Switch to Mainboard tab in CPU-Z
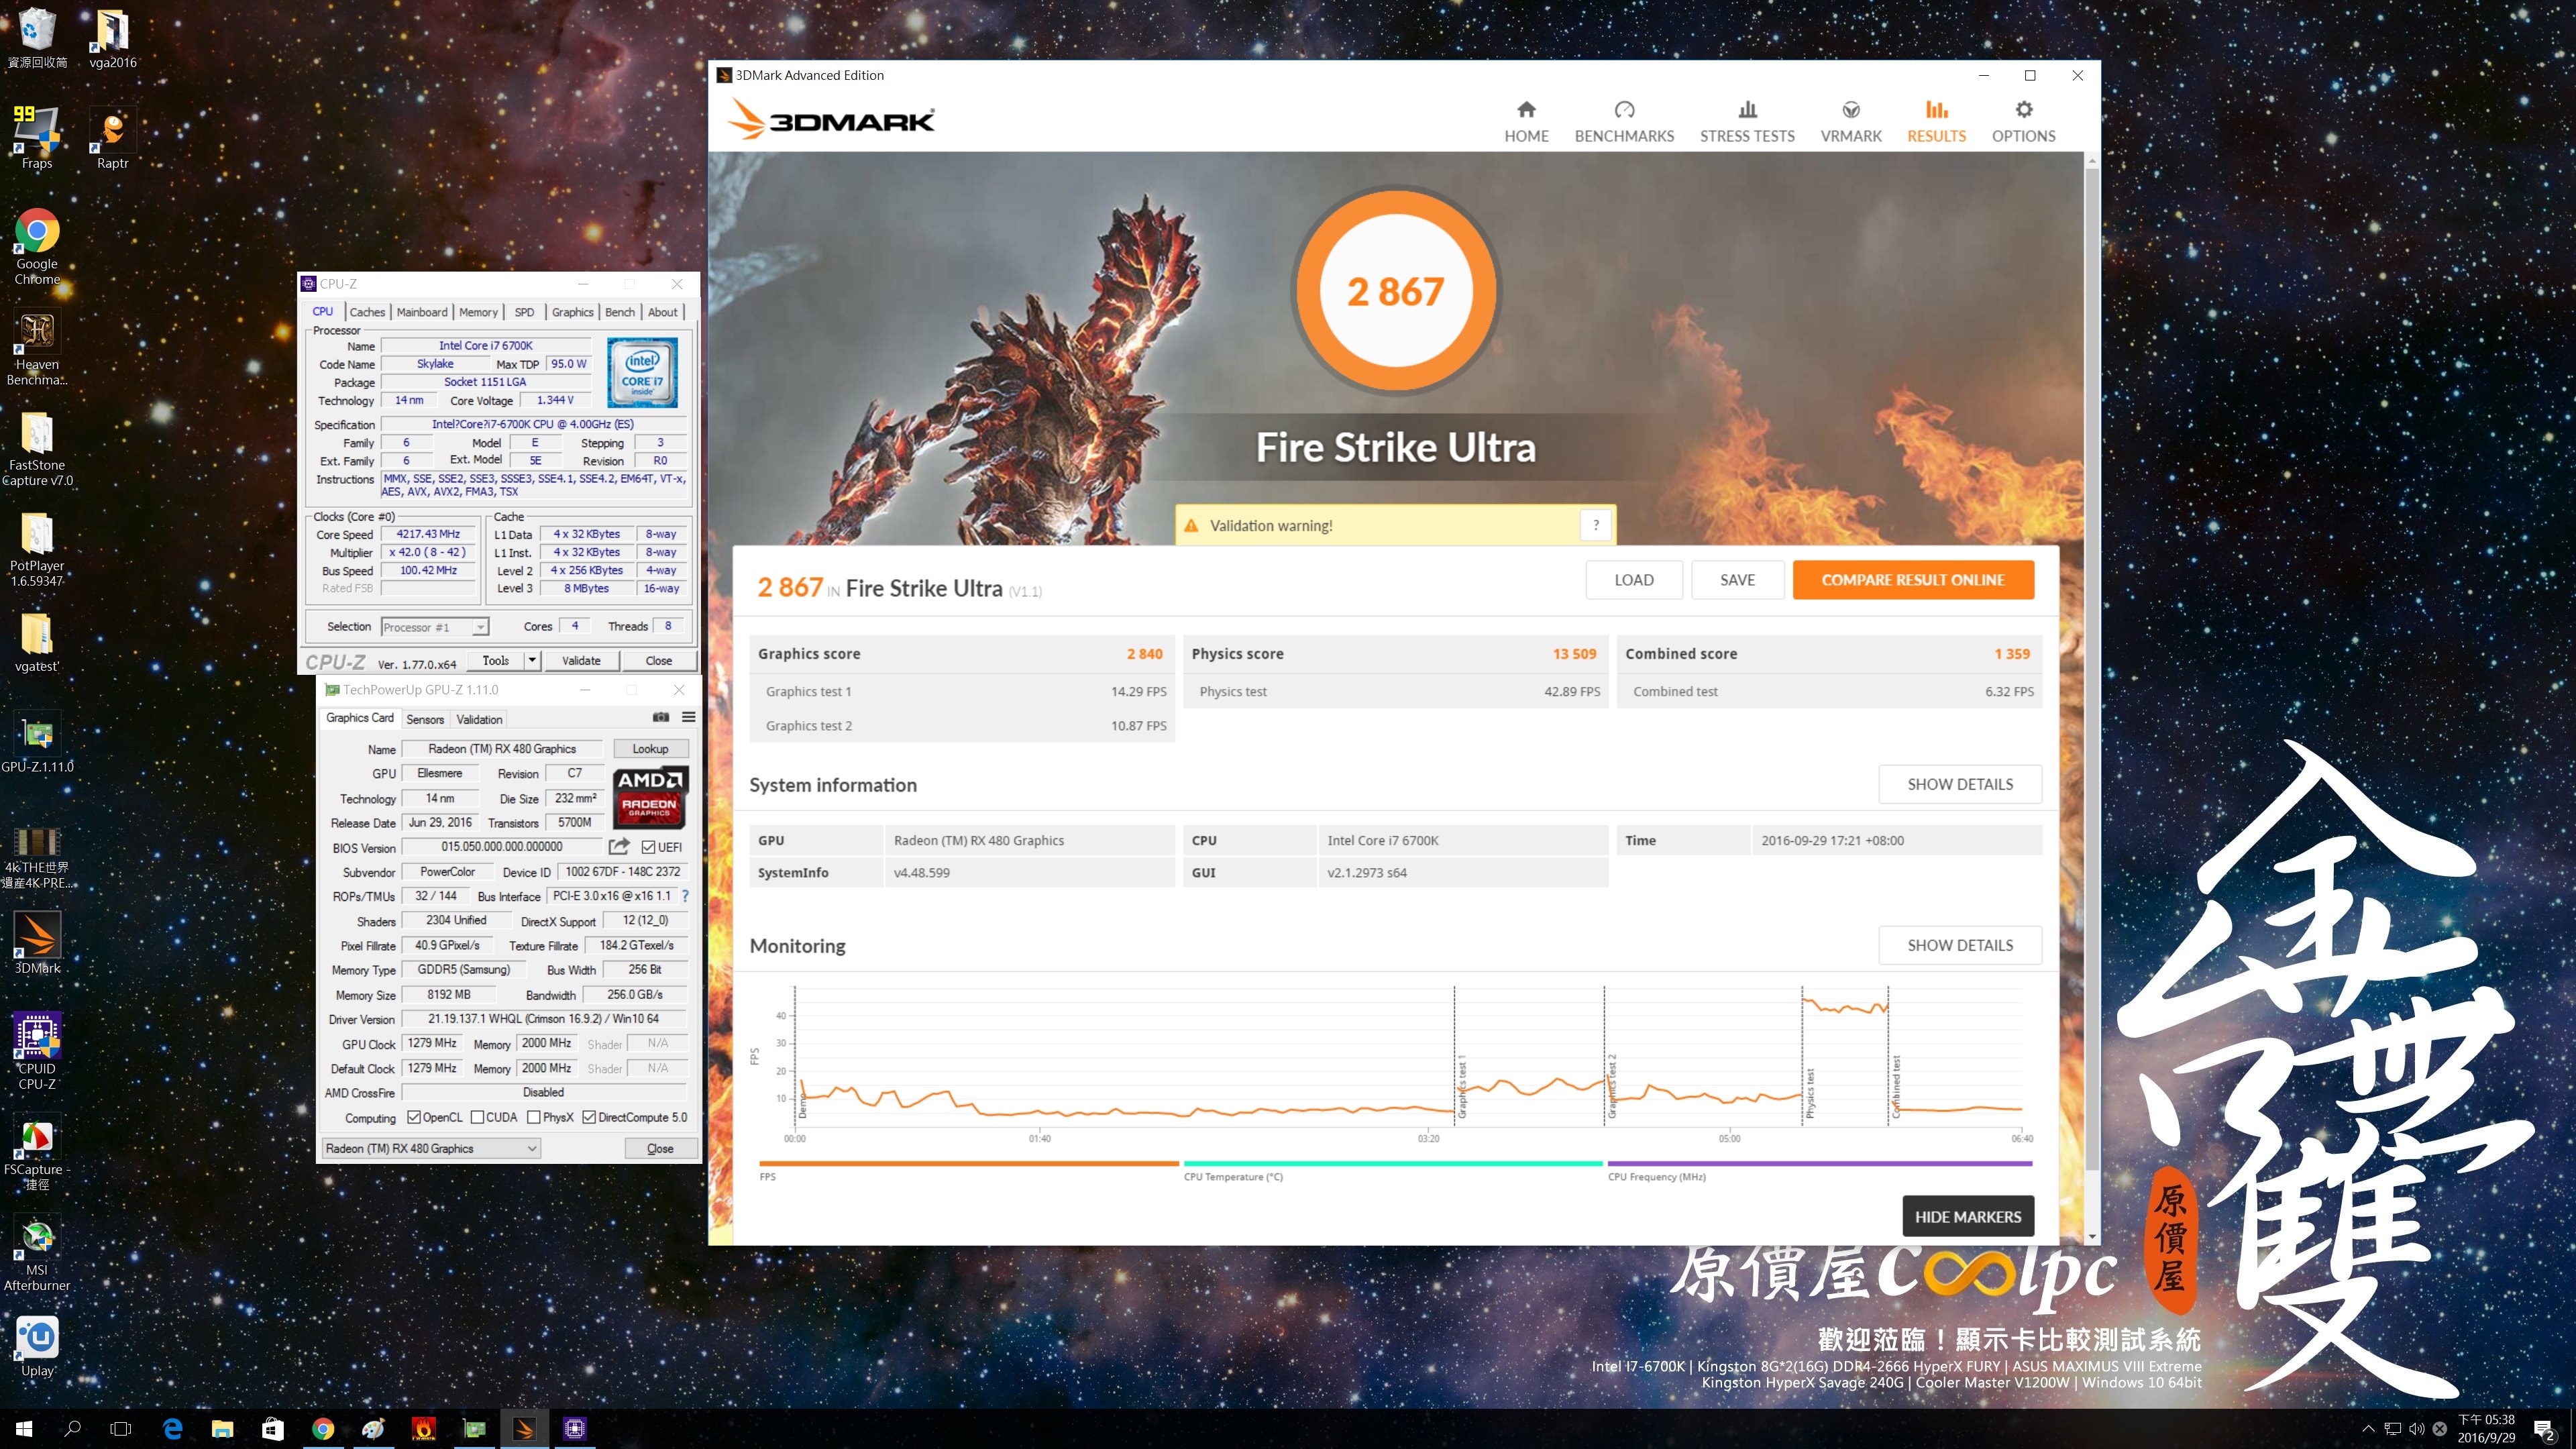The image size is (2576, 1449). click(x=422, y=312)
